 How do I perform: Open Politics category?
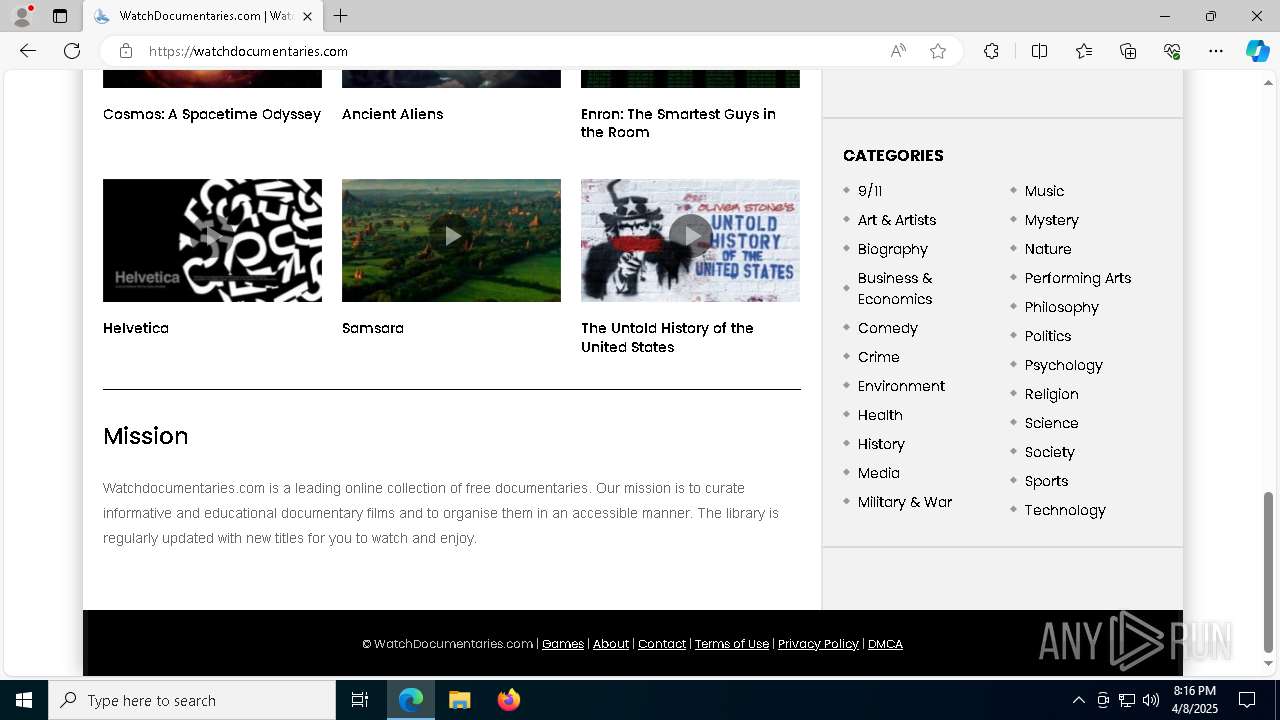tap(1048, 336)
